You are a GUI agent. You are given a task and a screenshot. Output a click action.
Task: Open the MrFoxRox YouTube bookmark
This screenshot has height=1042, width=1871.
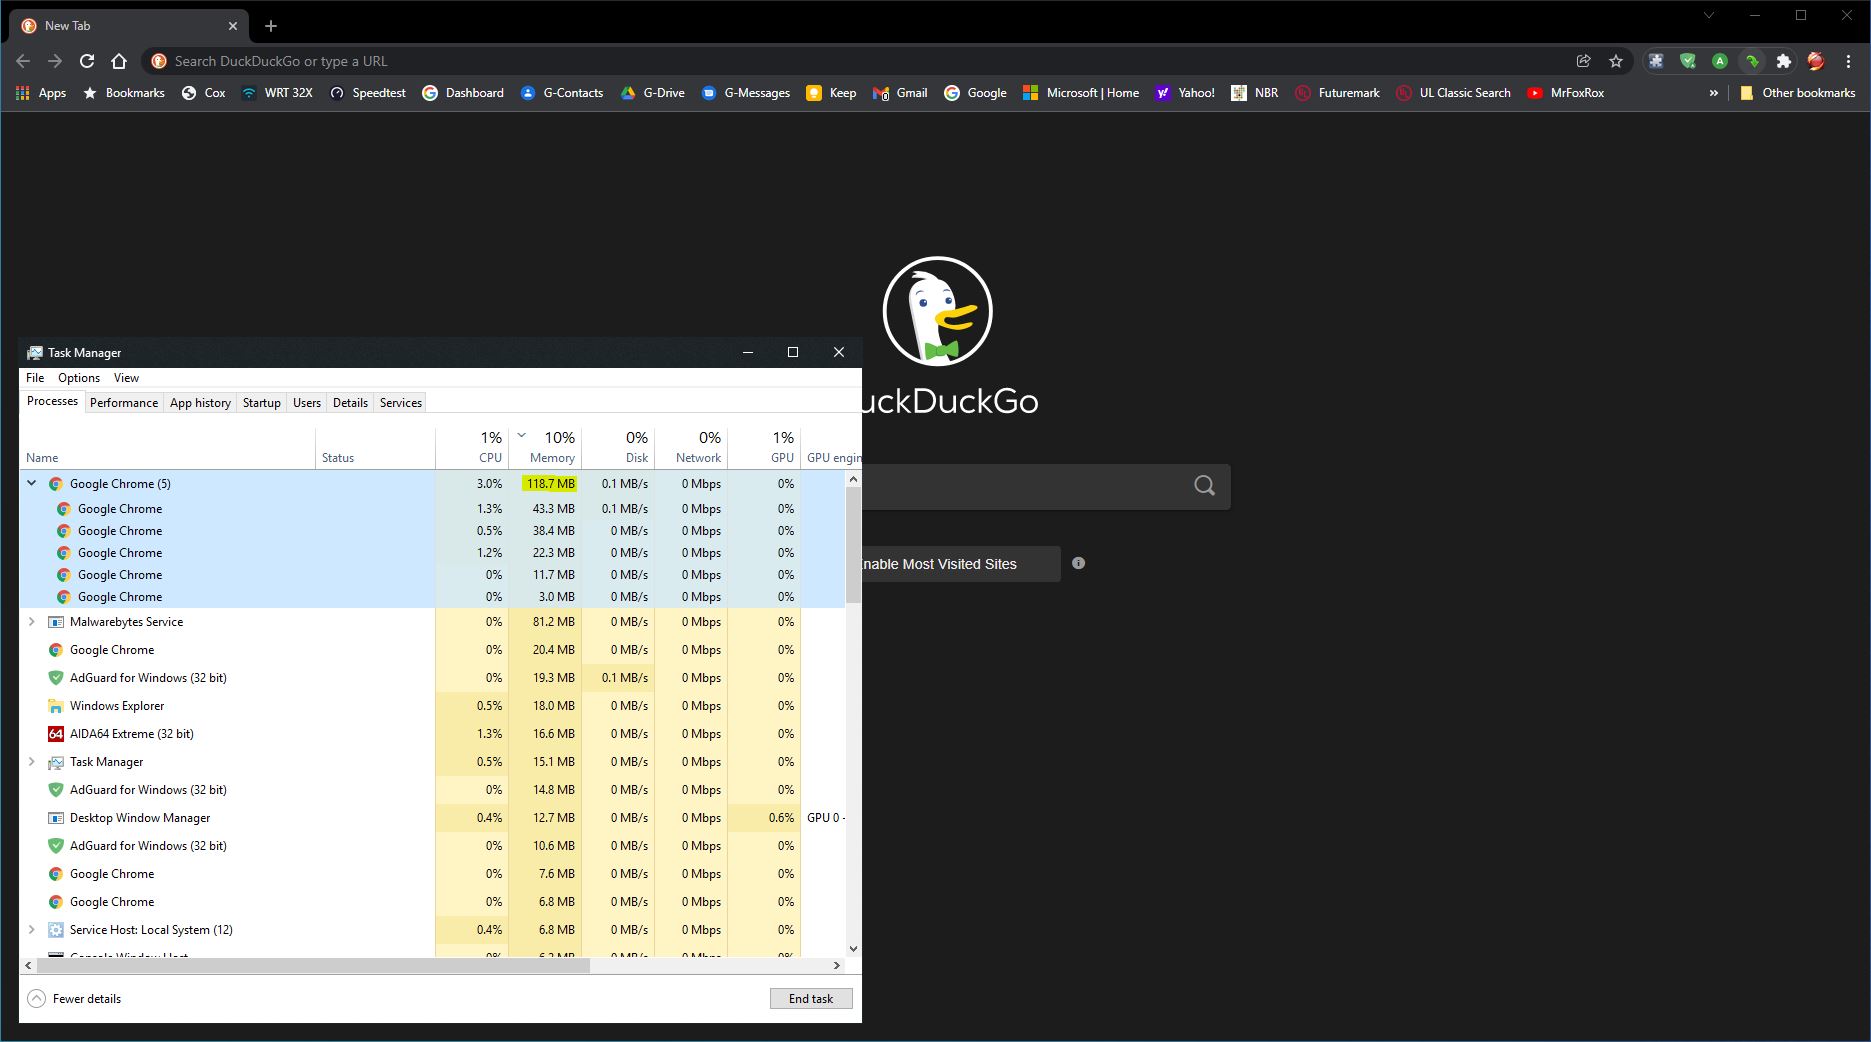pyautogui.click(x=1566, y=93)
